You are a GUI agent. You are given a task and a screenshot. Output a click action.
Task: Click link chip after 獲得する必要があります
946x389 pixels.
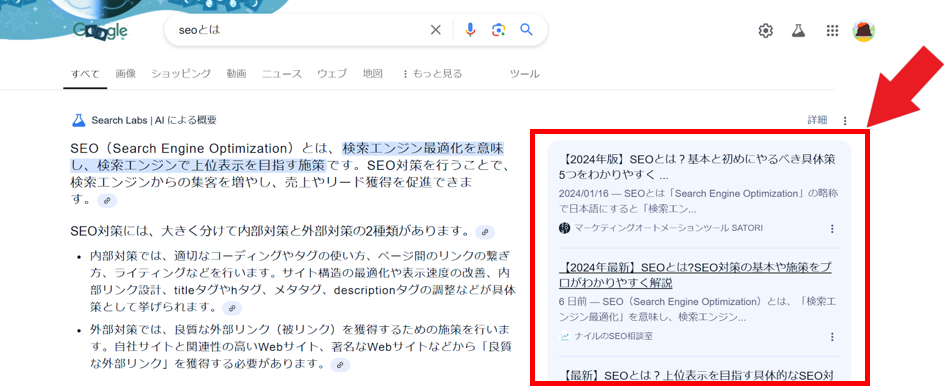click(x=340, y=365)
